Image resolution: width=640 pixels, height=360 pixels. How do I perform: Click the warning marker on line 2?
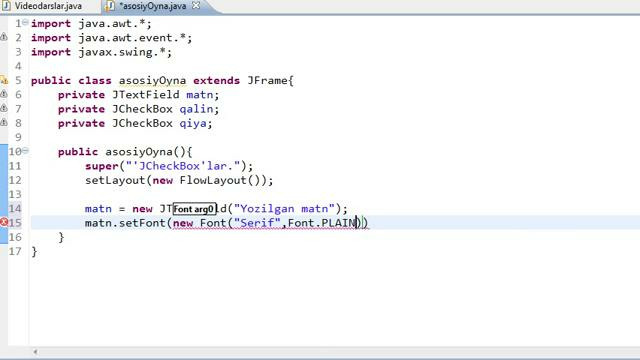tap(4, 37)
